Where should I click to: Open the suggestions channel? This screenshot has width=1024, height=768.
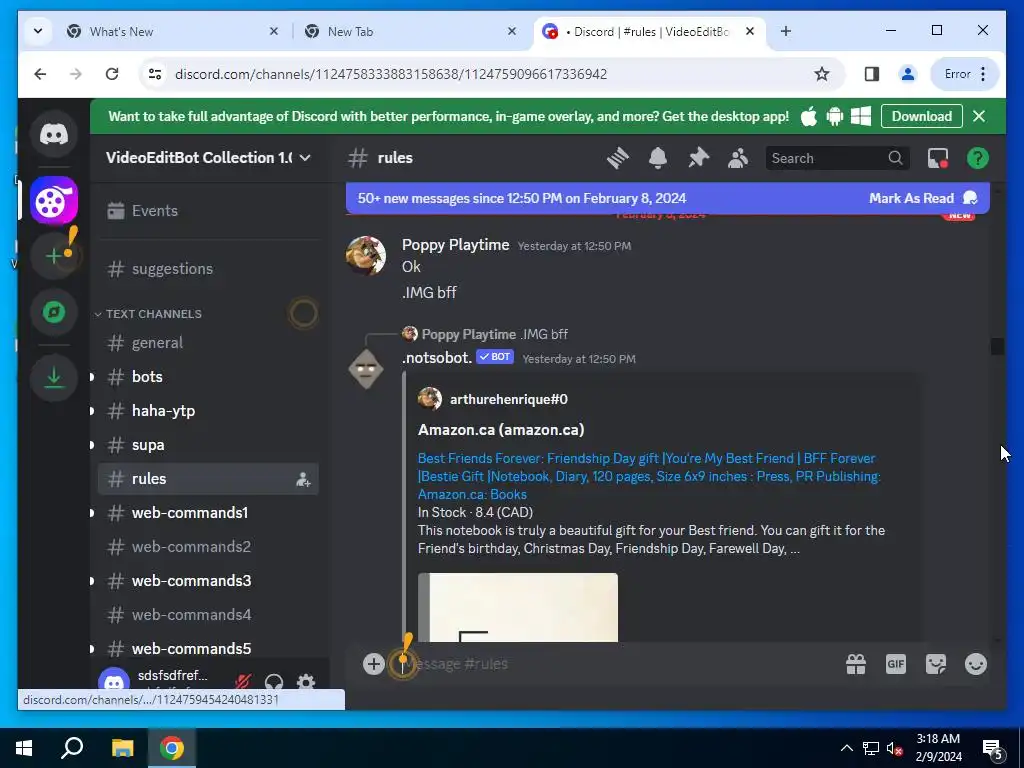[208, 269]
